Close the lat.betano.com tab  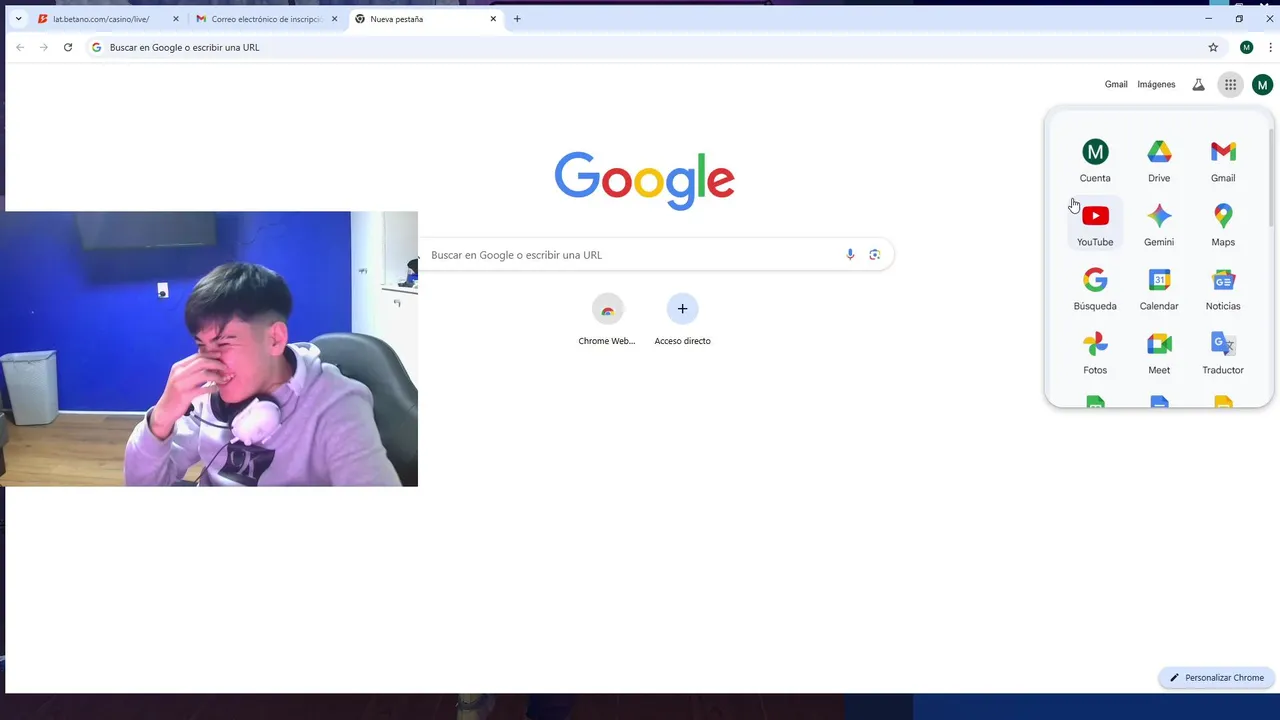pyautogui.click(x=176, y=19)
